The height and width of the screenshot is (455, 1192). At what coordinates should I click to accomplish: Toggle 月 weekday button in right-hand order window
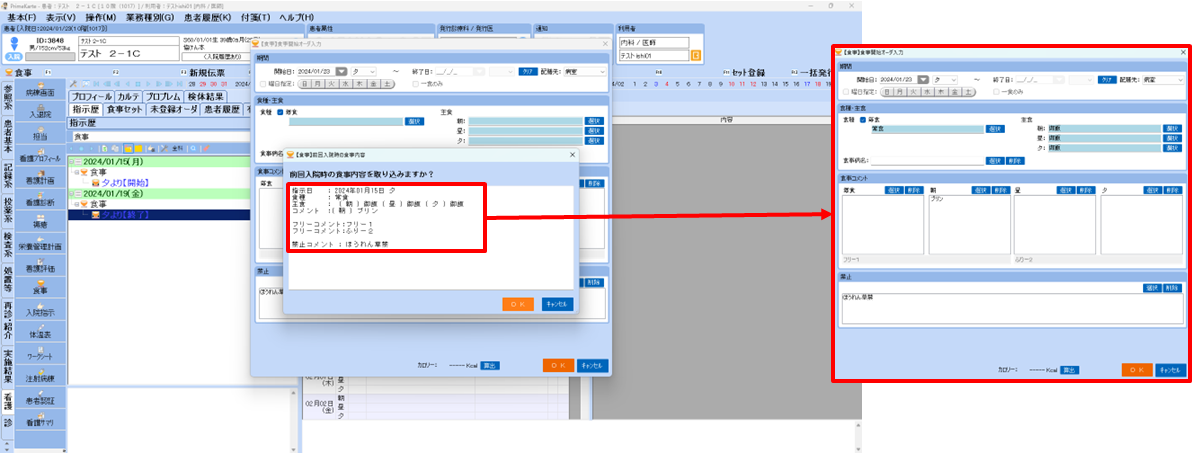pyautogui.click(x=899, y=91)
